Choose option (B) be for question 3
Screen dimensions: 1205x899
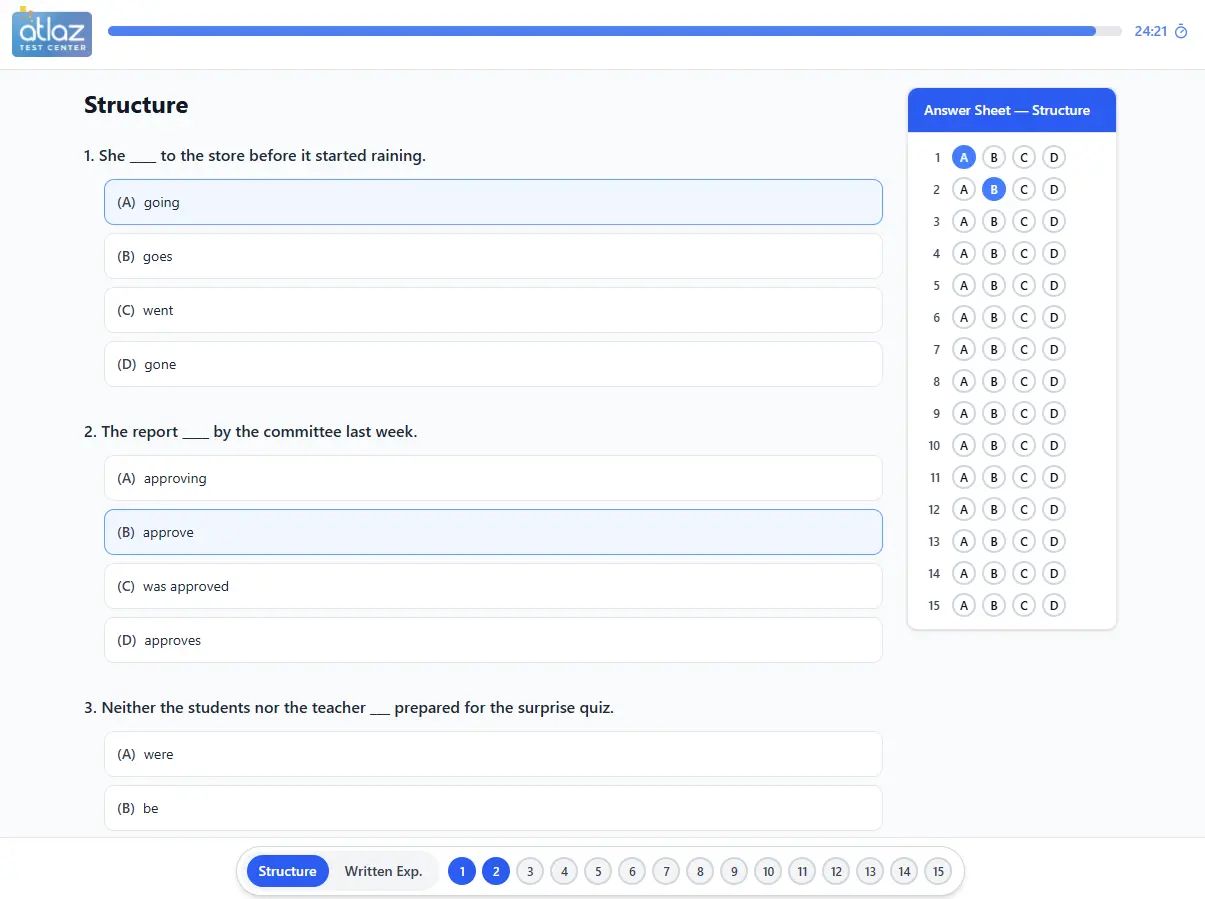pyautogui.click(x=493, y=808)
